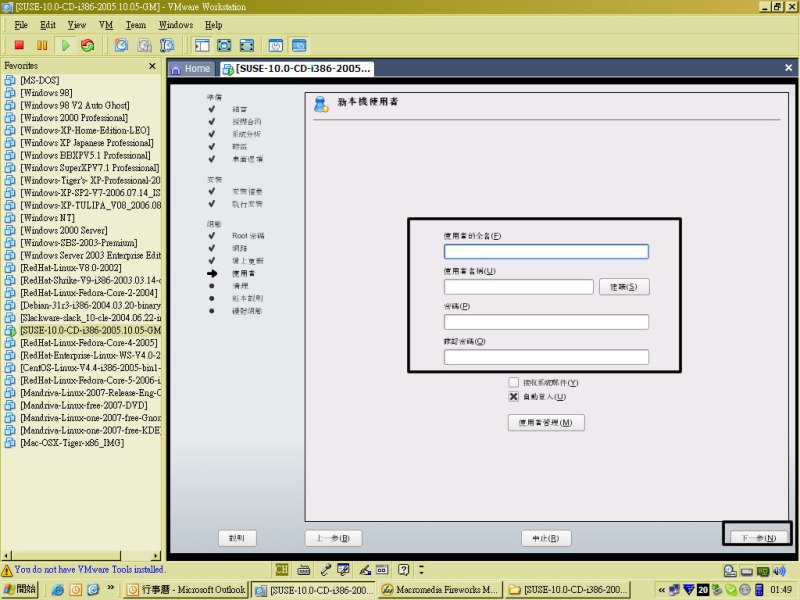
Task: Click the Abort (R) button
Action: pyautogui.click(x=546, y=538)
